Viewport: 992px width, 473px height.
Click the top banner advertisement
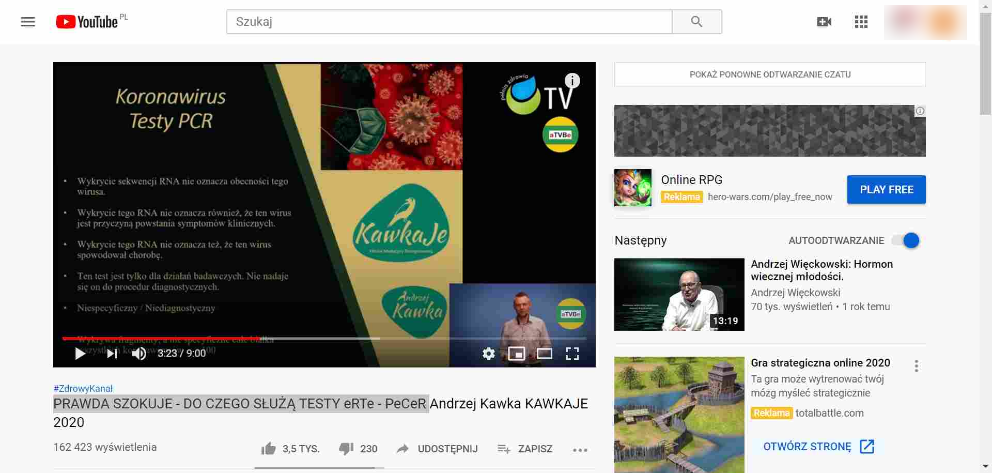770,131
